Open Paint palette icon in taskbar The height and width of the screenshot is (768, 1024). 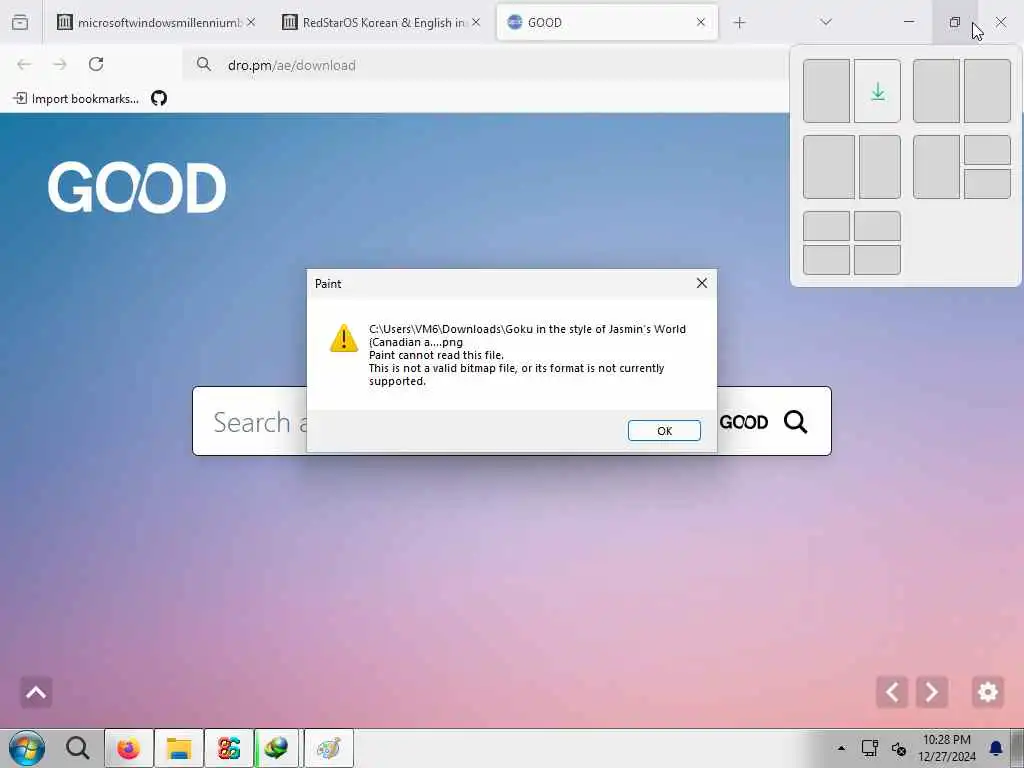(x=328, y=748)
